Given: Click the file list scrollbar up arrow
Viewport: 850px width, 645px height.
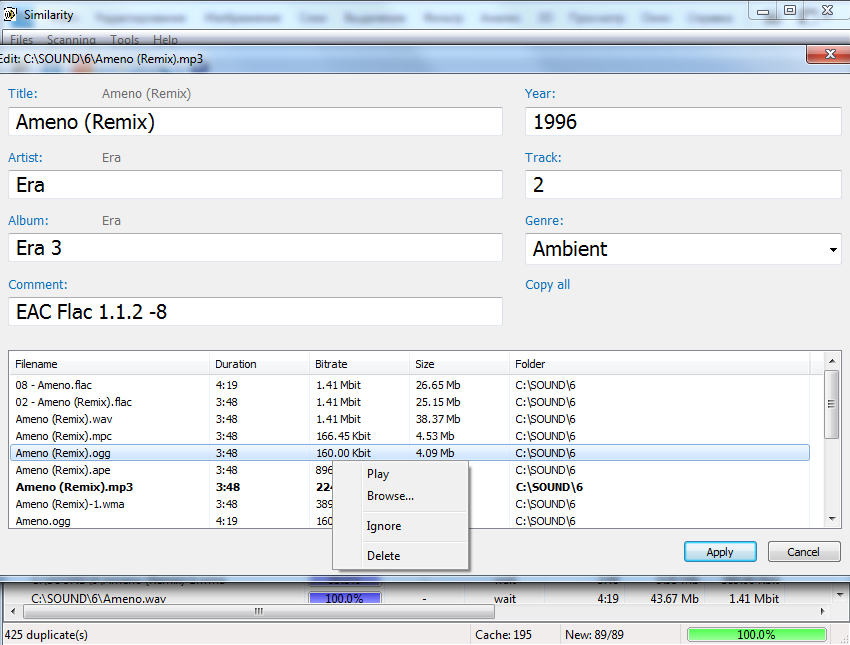Looking at the screenshot, I should pos(832,360).
